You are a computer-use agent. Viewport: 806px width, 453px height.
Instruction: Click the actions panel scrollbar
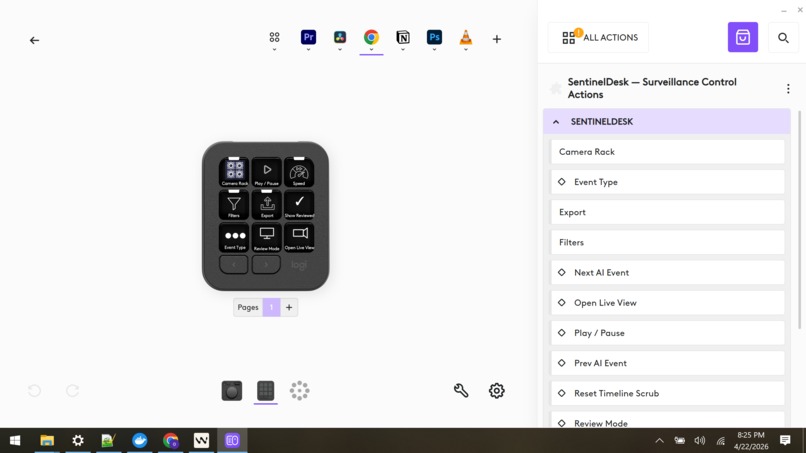(799, 220)
